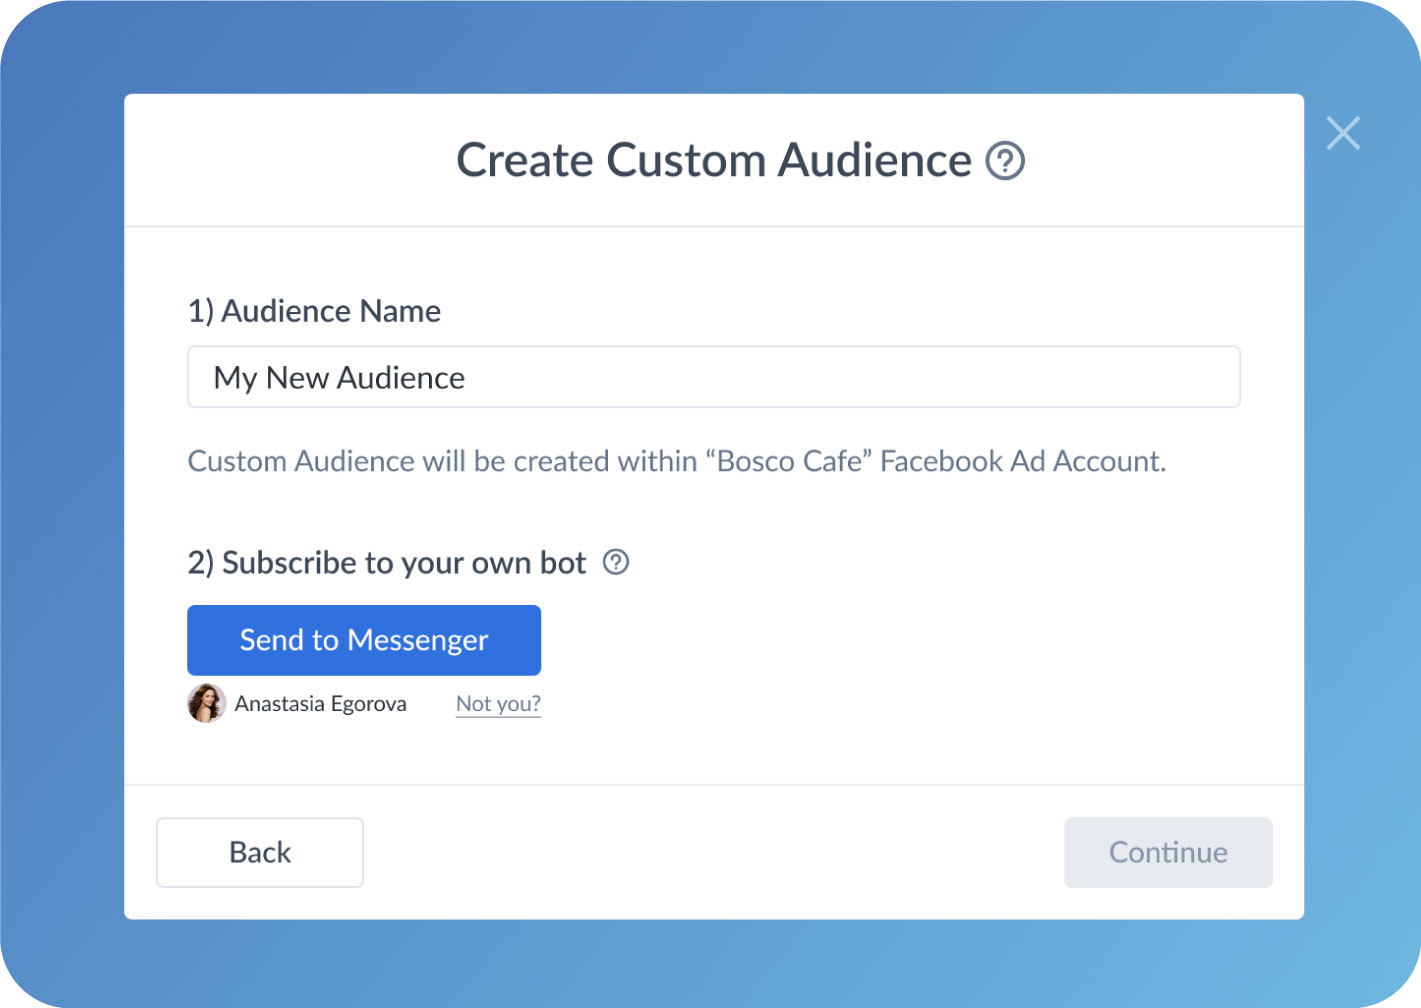Click the "2) Subscribe to your own bot" label
This screenshot has width=1421, height=1008.
pyautogui.click(x=387, y=563)
